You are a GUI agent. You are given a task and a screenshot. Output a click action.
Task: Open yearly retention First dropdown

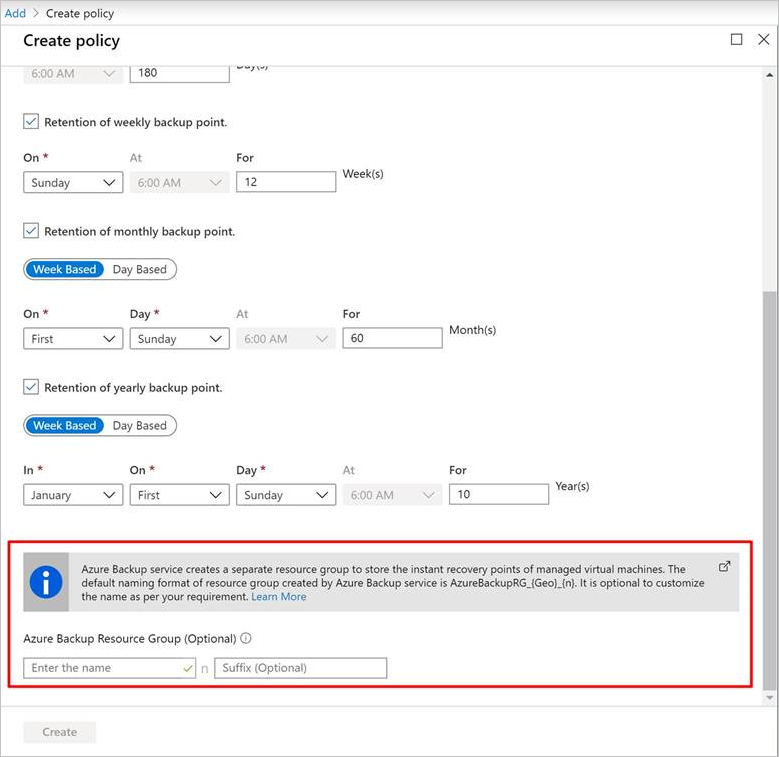[x=179, y=495]
